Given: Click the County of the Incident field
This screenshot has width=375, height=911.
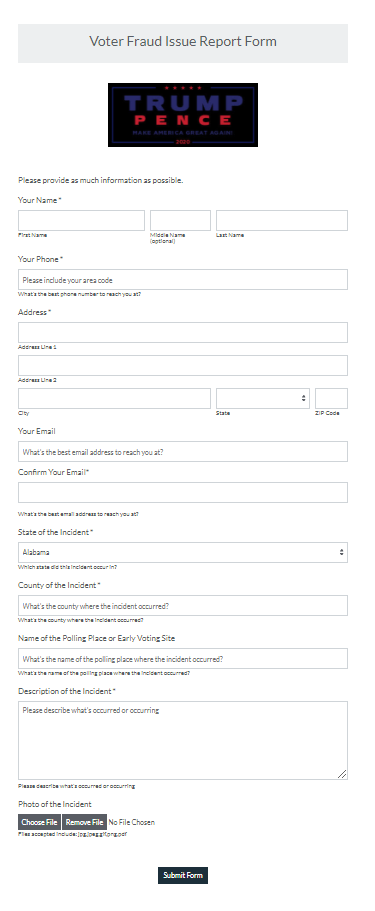Looking at the screenshot, I should pyautogui.click(x=183, y=605).
